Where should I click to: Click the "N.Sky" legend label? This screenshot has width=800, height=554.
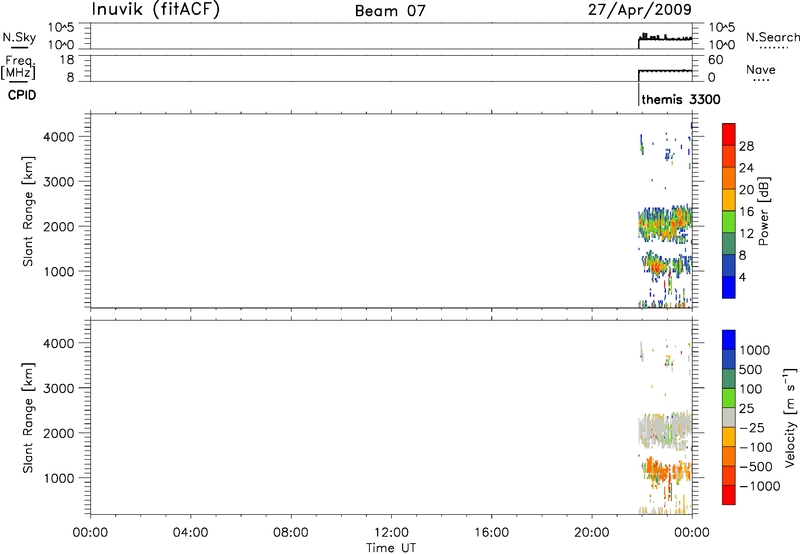tap(19, 37)
